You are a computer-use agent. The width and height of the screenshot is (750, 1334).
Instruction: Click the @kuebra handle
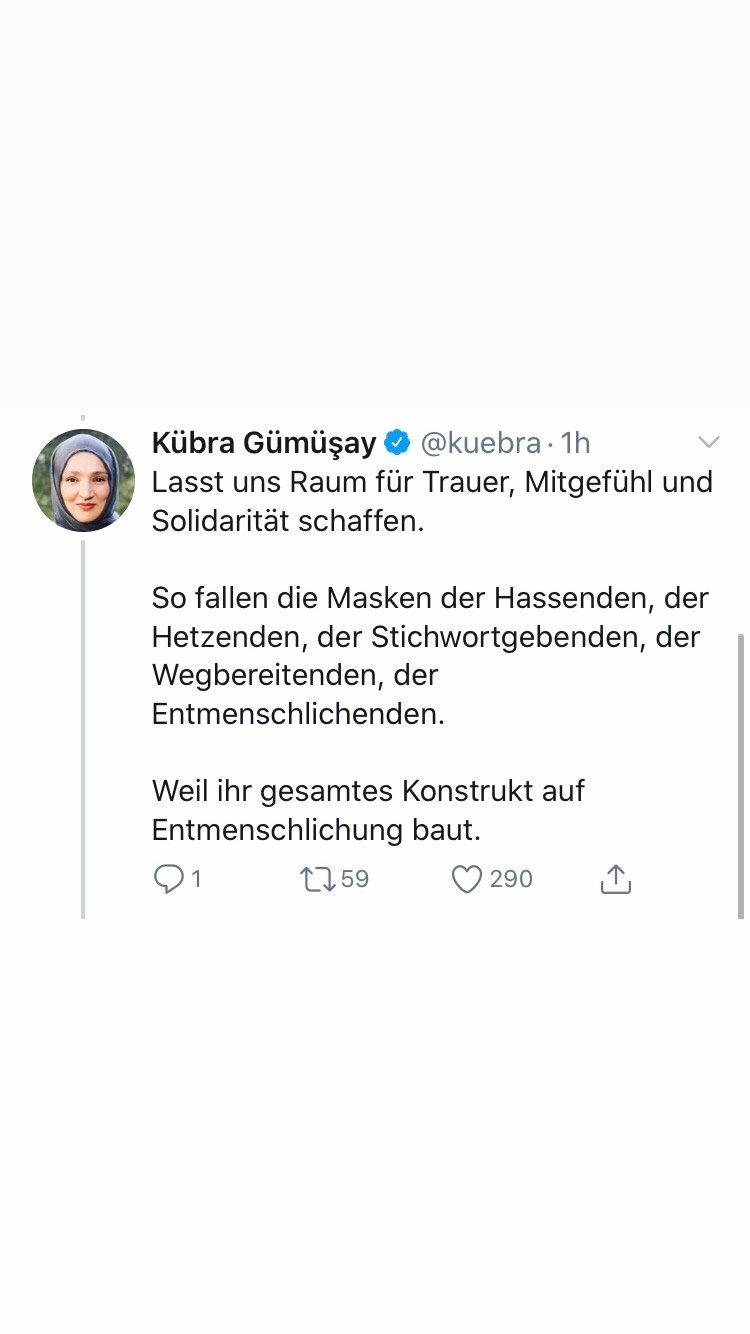coord(481,442)
